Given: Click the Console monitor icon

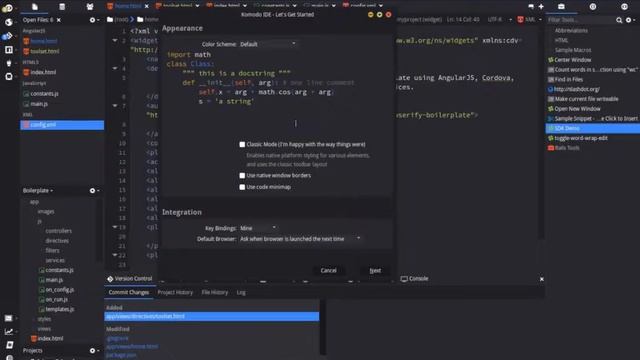Looking at the screenshot, I should [x=404, y=279].
